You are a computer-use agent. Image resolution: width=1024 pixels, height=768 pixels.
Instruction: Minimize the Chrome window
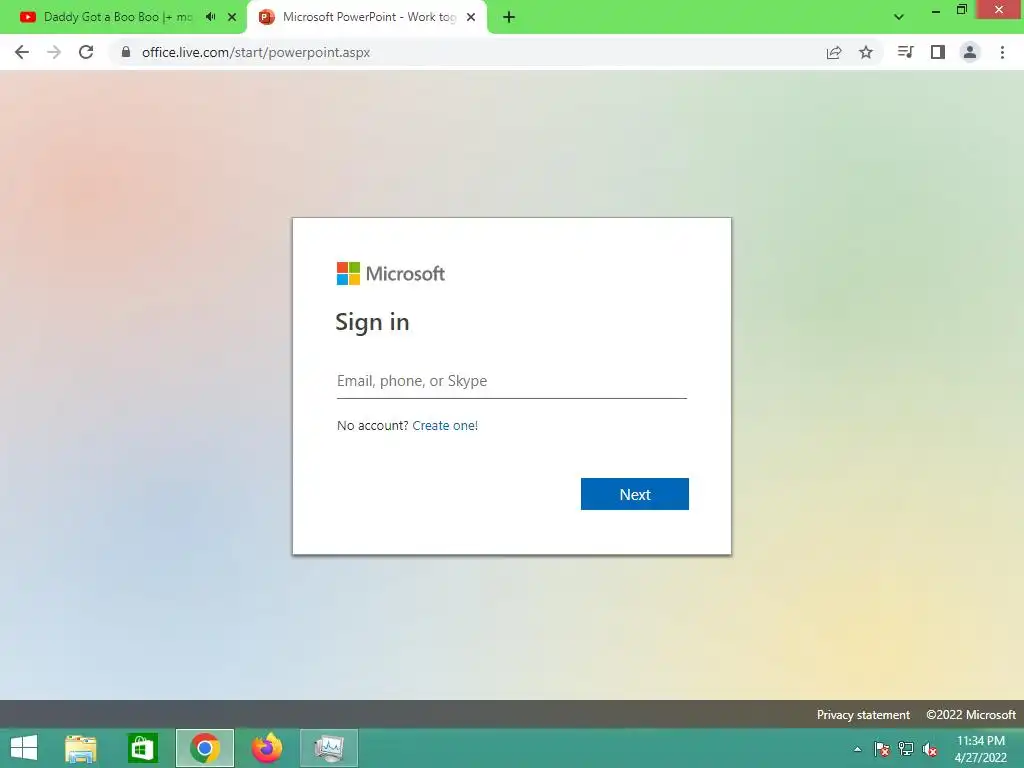click(x=936, y=11)
